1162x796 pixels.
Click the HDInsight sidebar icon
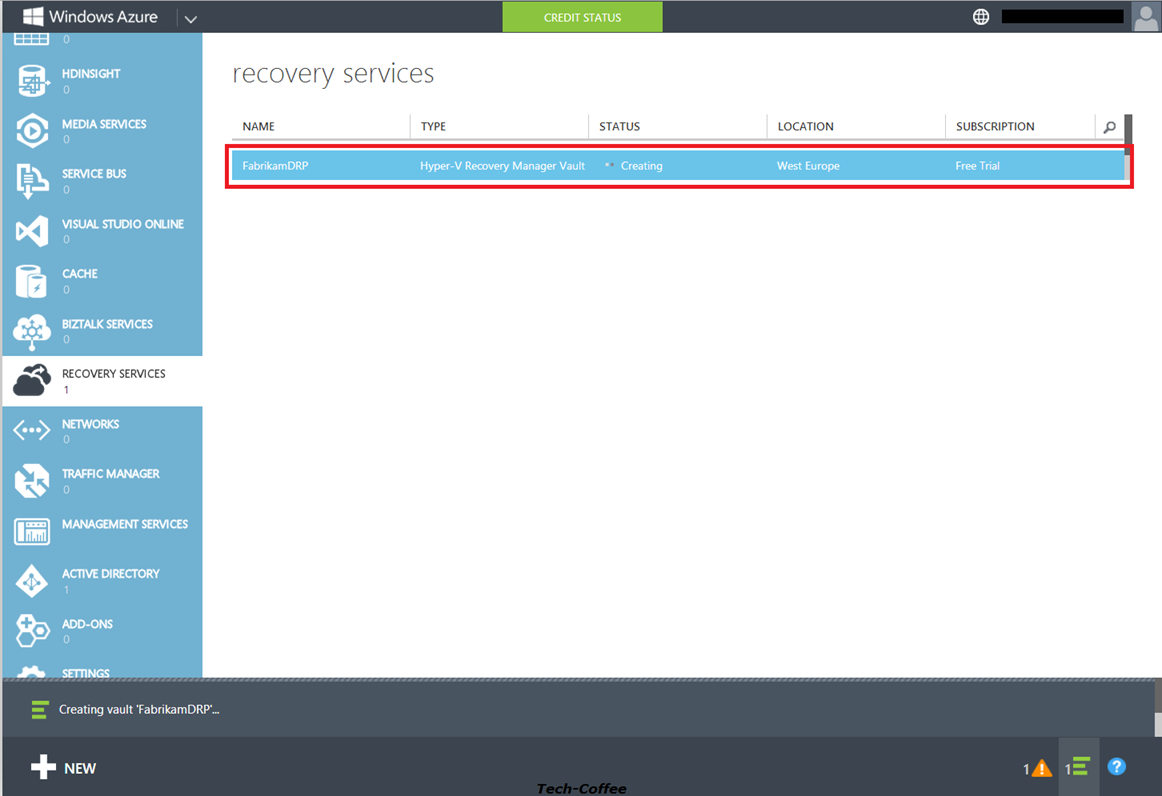pyautogui.click(x=32, y=82)
